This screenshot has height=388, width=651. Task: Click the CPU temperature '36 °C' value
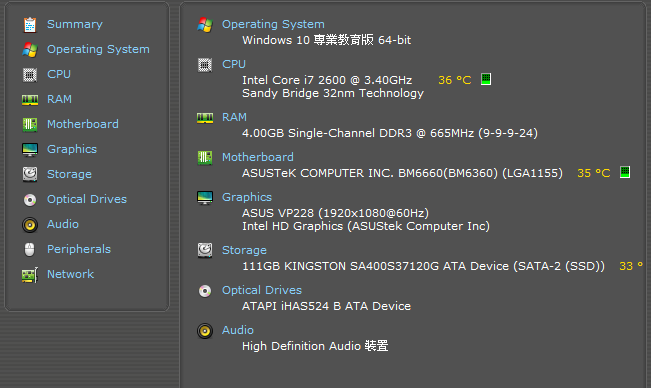455,80
